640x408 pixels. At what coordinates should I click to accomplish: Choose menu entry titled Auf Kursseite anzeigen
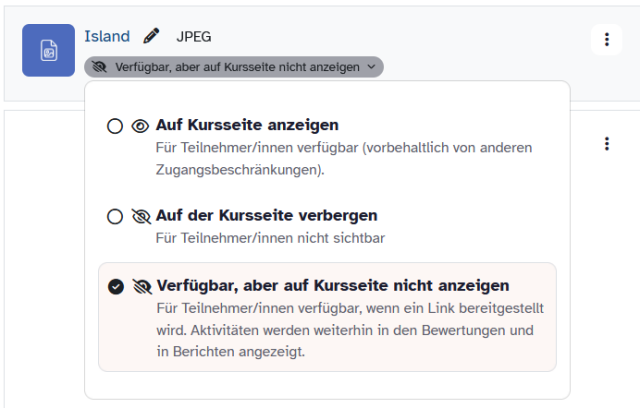coord(247,126)
